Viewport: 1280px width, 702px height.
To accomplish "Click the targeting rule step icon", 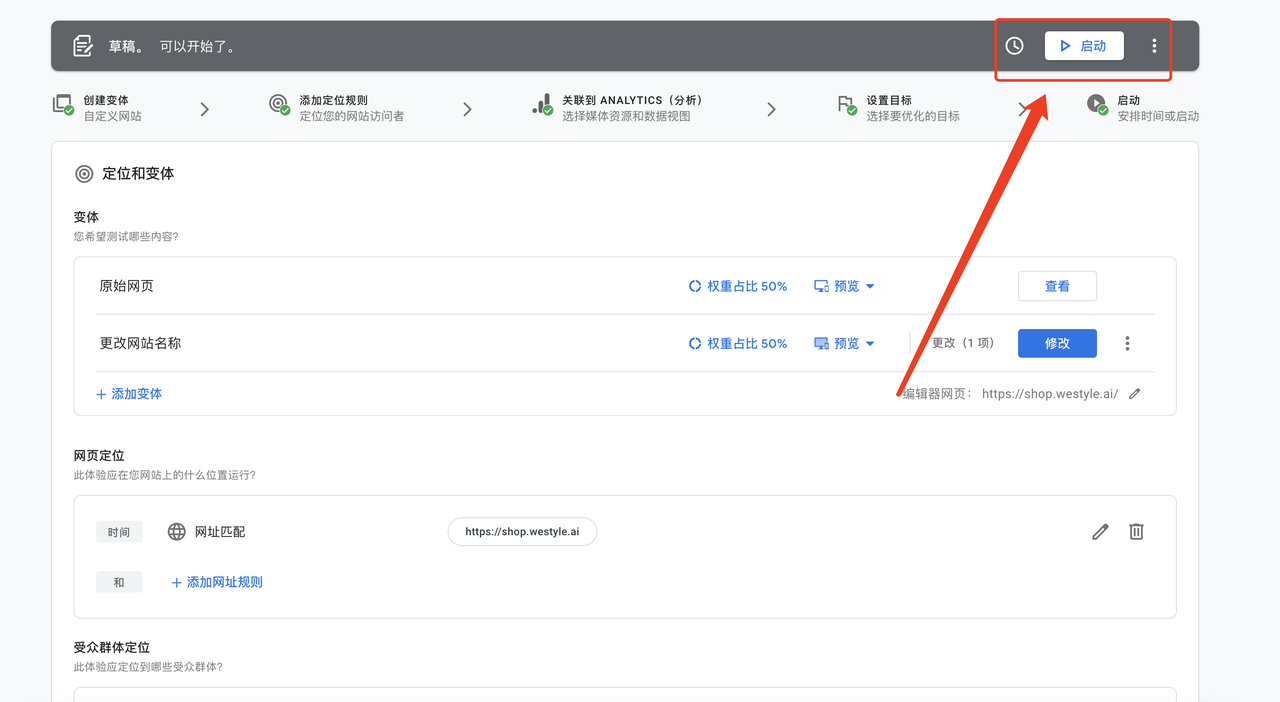I will (279, 105).
